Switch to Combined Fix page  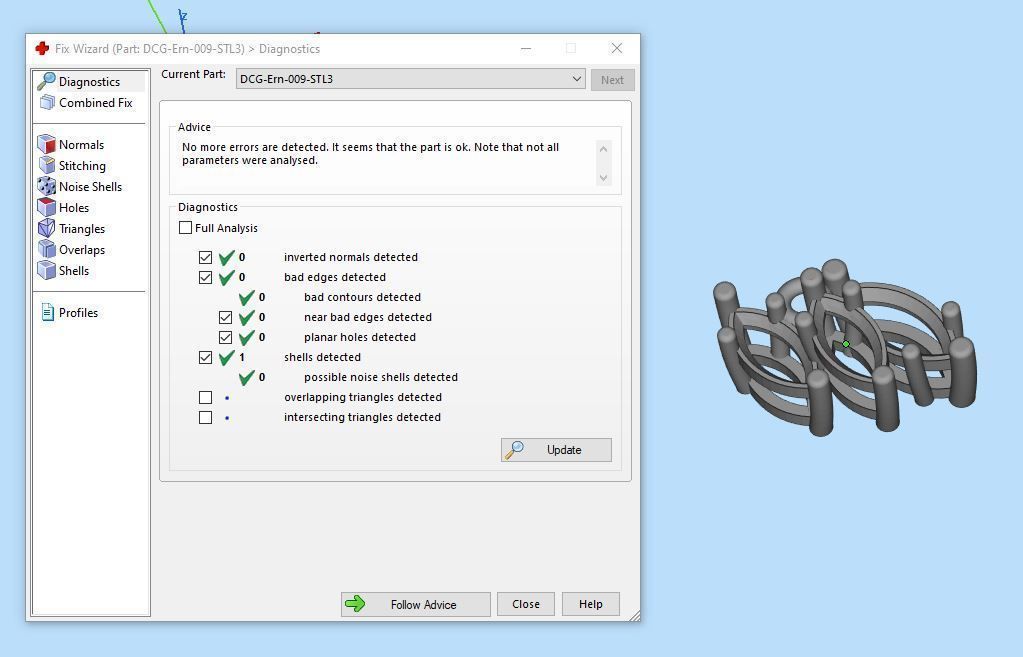click(95, 102)
